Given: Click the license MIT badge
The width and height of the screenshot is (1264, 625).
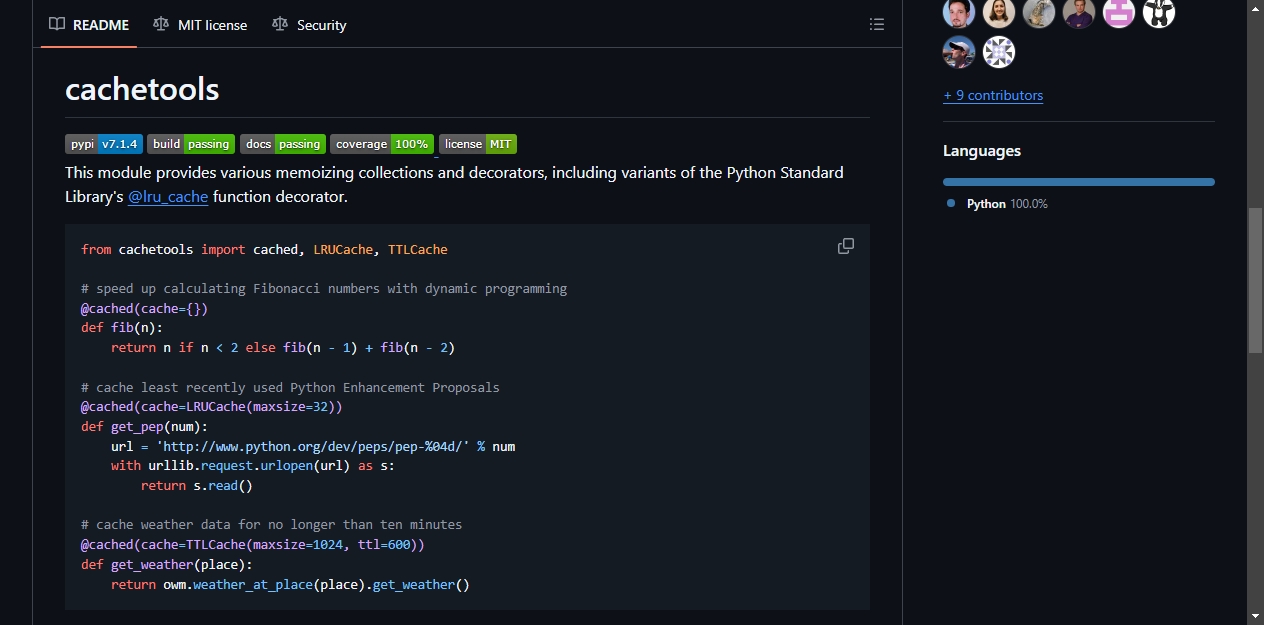Looking at the screenshot, I should 478,144.
